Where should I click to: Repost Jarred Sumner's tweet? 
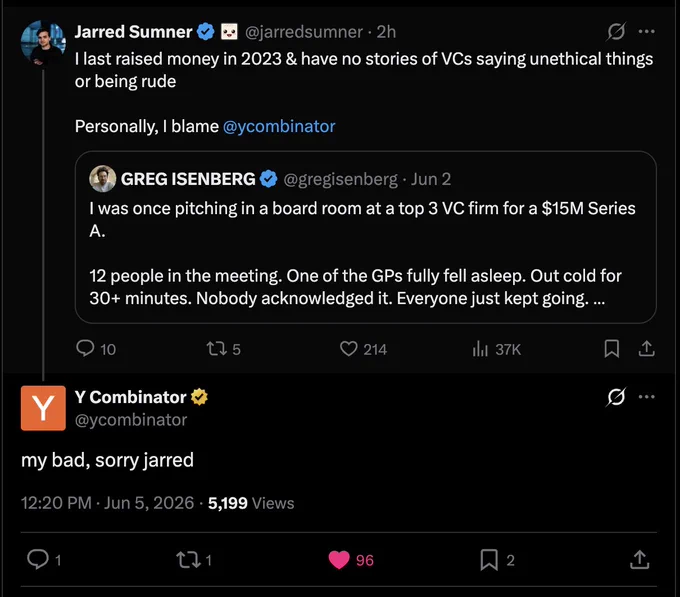tap(223, 349)
